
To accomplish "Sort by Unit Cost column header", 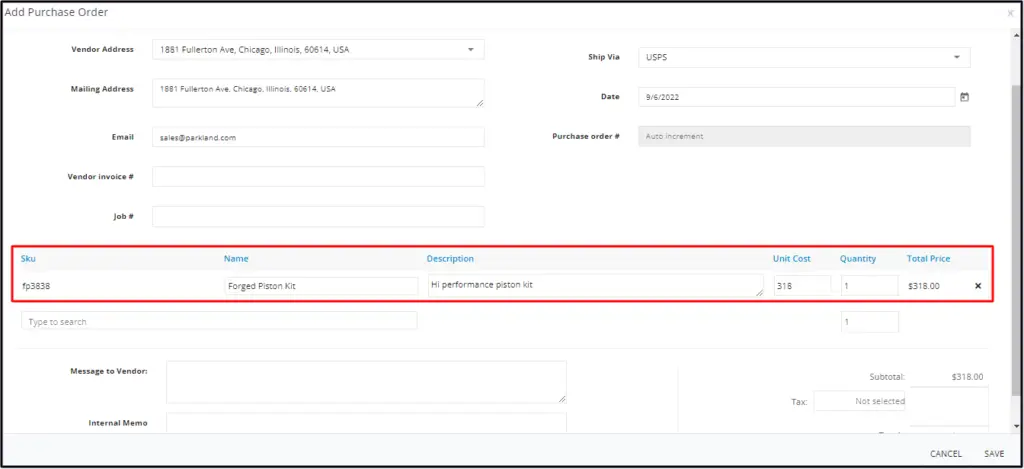I will (x=792, y=259).
